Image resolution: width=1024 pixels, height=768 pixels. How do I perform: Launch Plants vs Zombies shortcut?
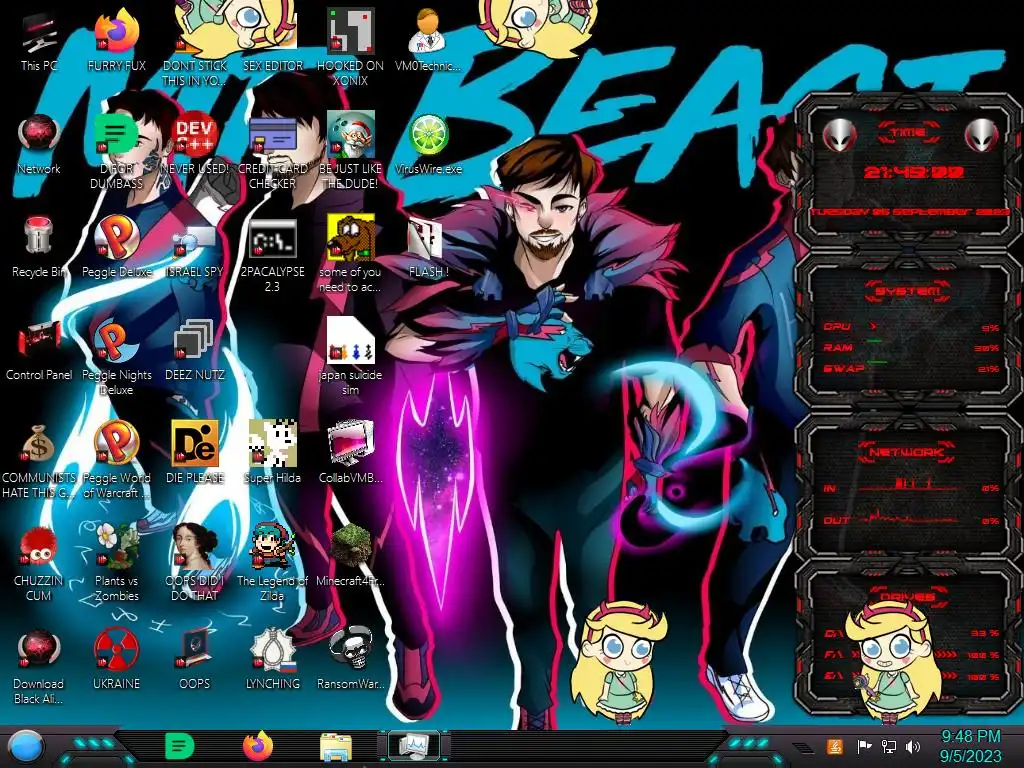(116, 563)
